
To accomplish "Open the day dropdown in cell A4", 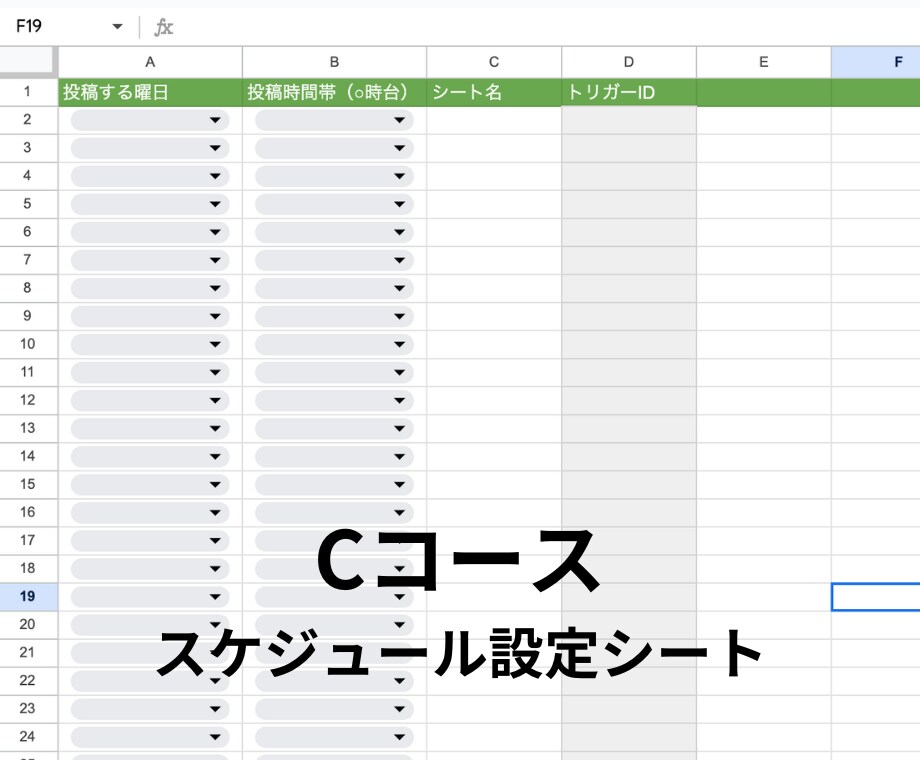I will (215, 176).
